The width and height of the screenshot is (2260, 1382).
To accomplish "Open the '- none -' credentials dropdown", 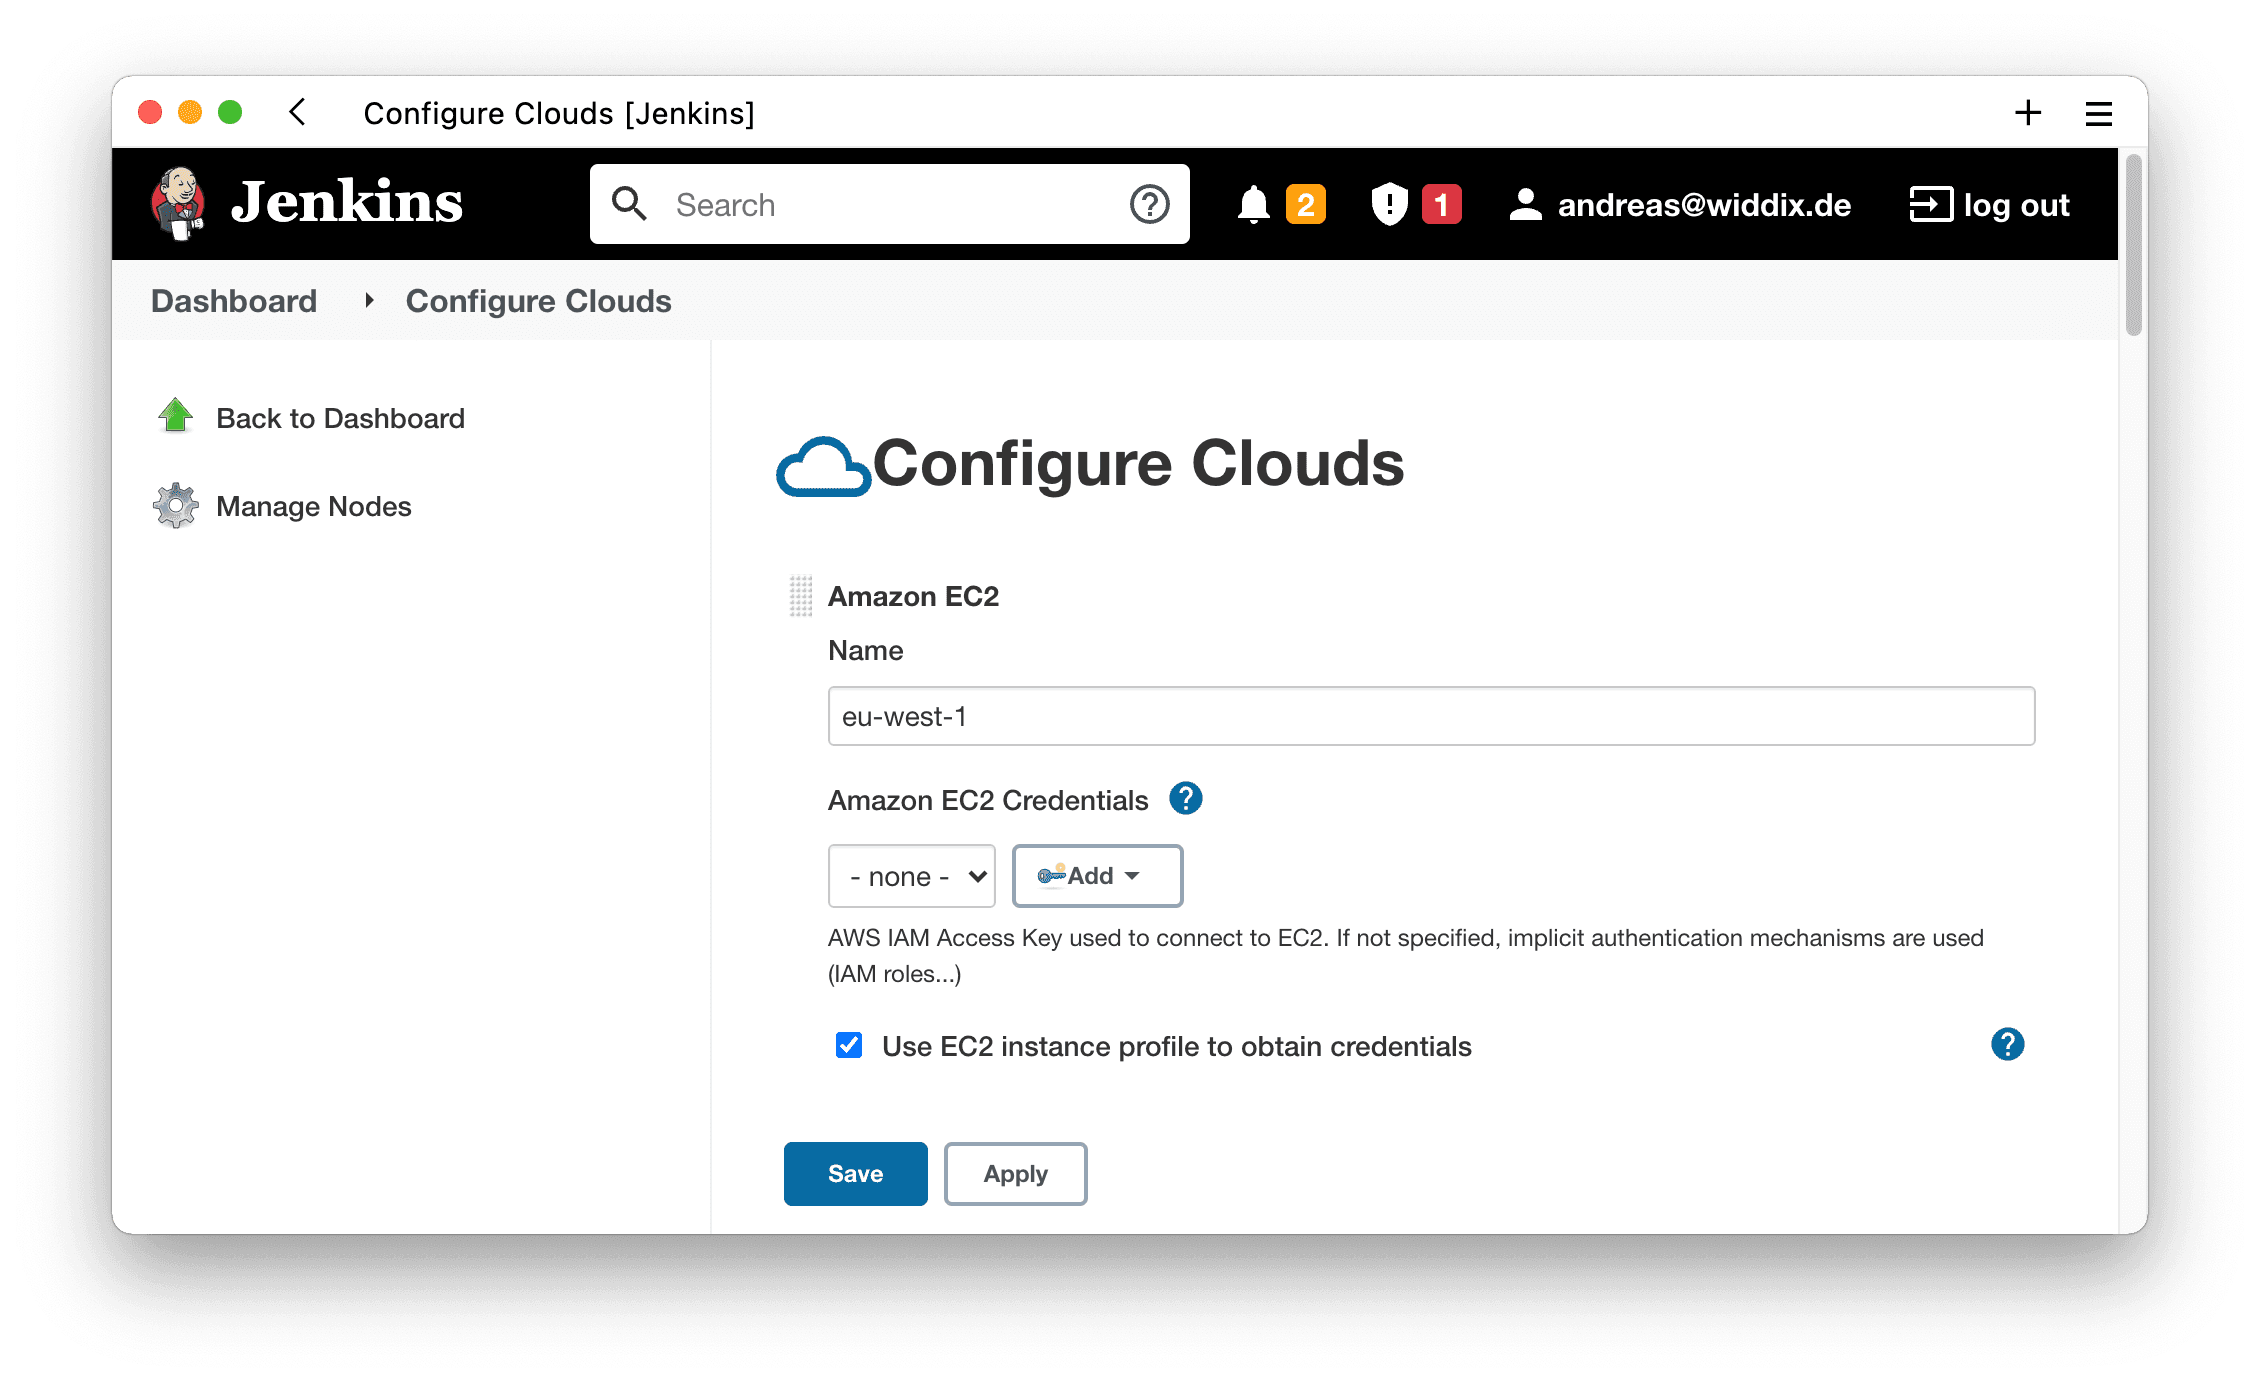I will pyautogui.click(x=911, y=876).
